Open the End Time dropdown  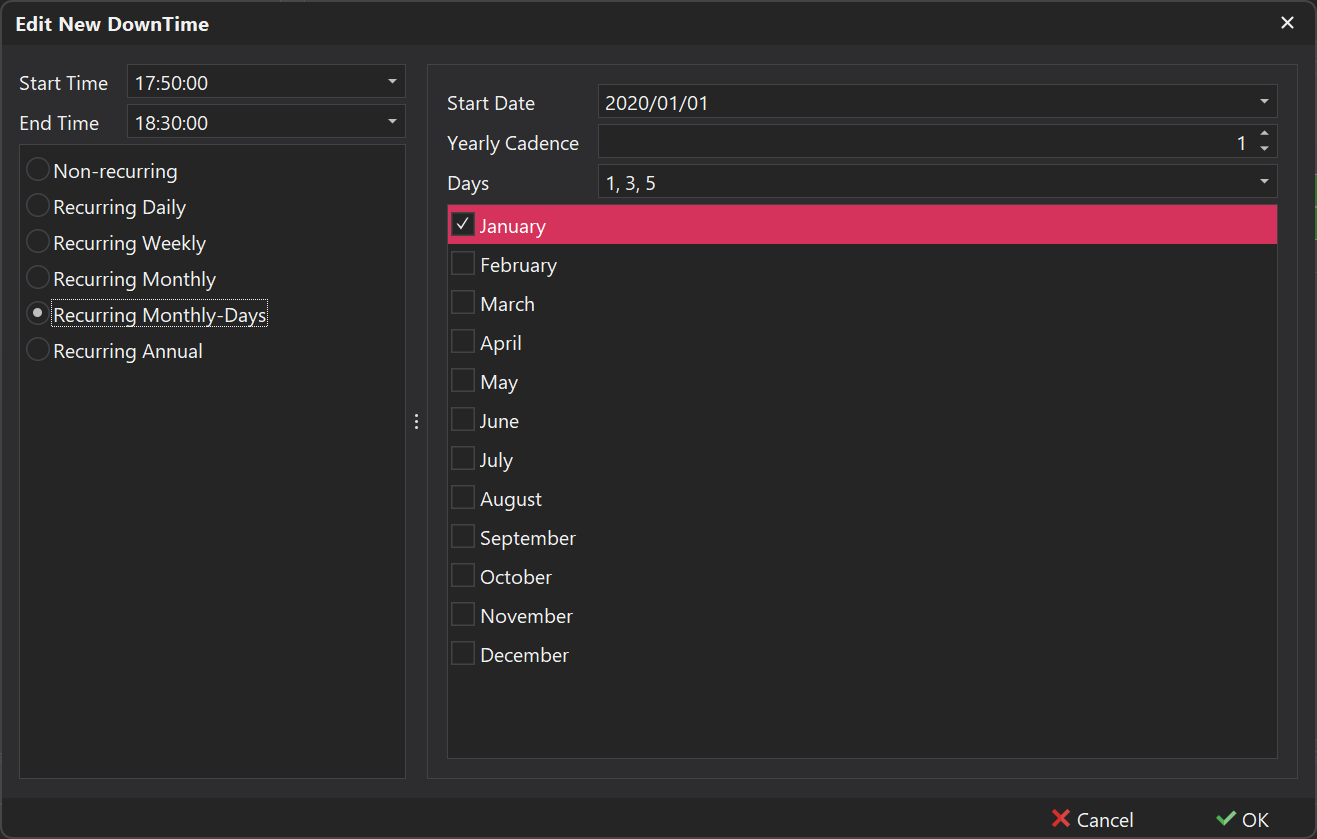(394, 121)
